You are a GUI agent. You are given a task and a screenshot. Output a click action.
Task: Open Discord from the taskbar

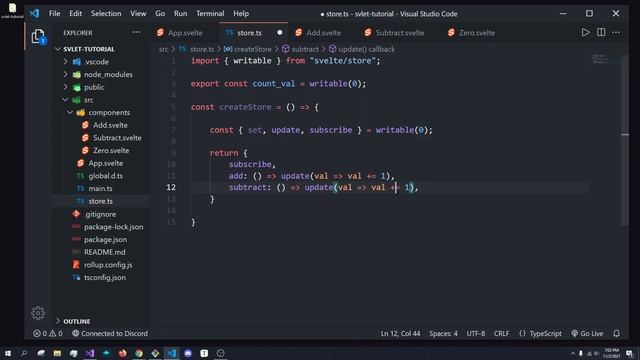pos(188,353)
